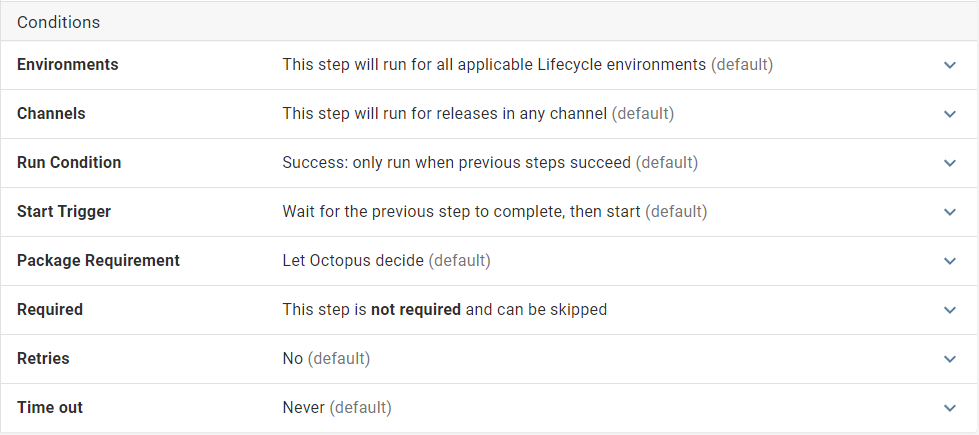Screen dimensions: 979x435
Task: Click the Channels label
Action: click(51, 114)
